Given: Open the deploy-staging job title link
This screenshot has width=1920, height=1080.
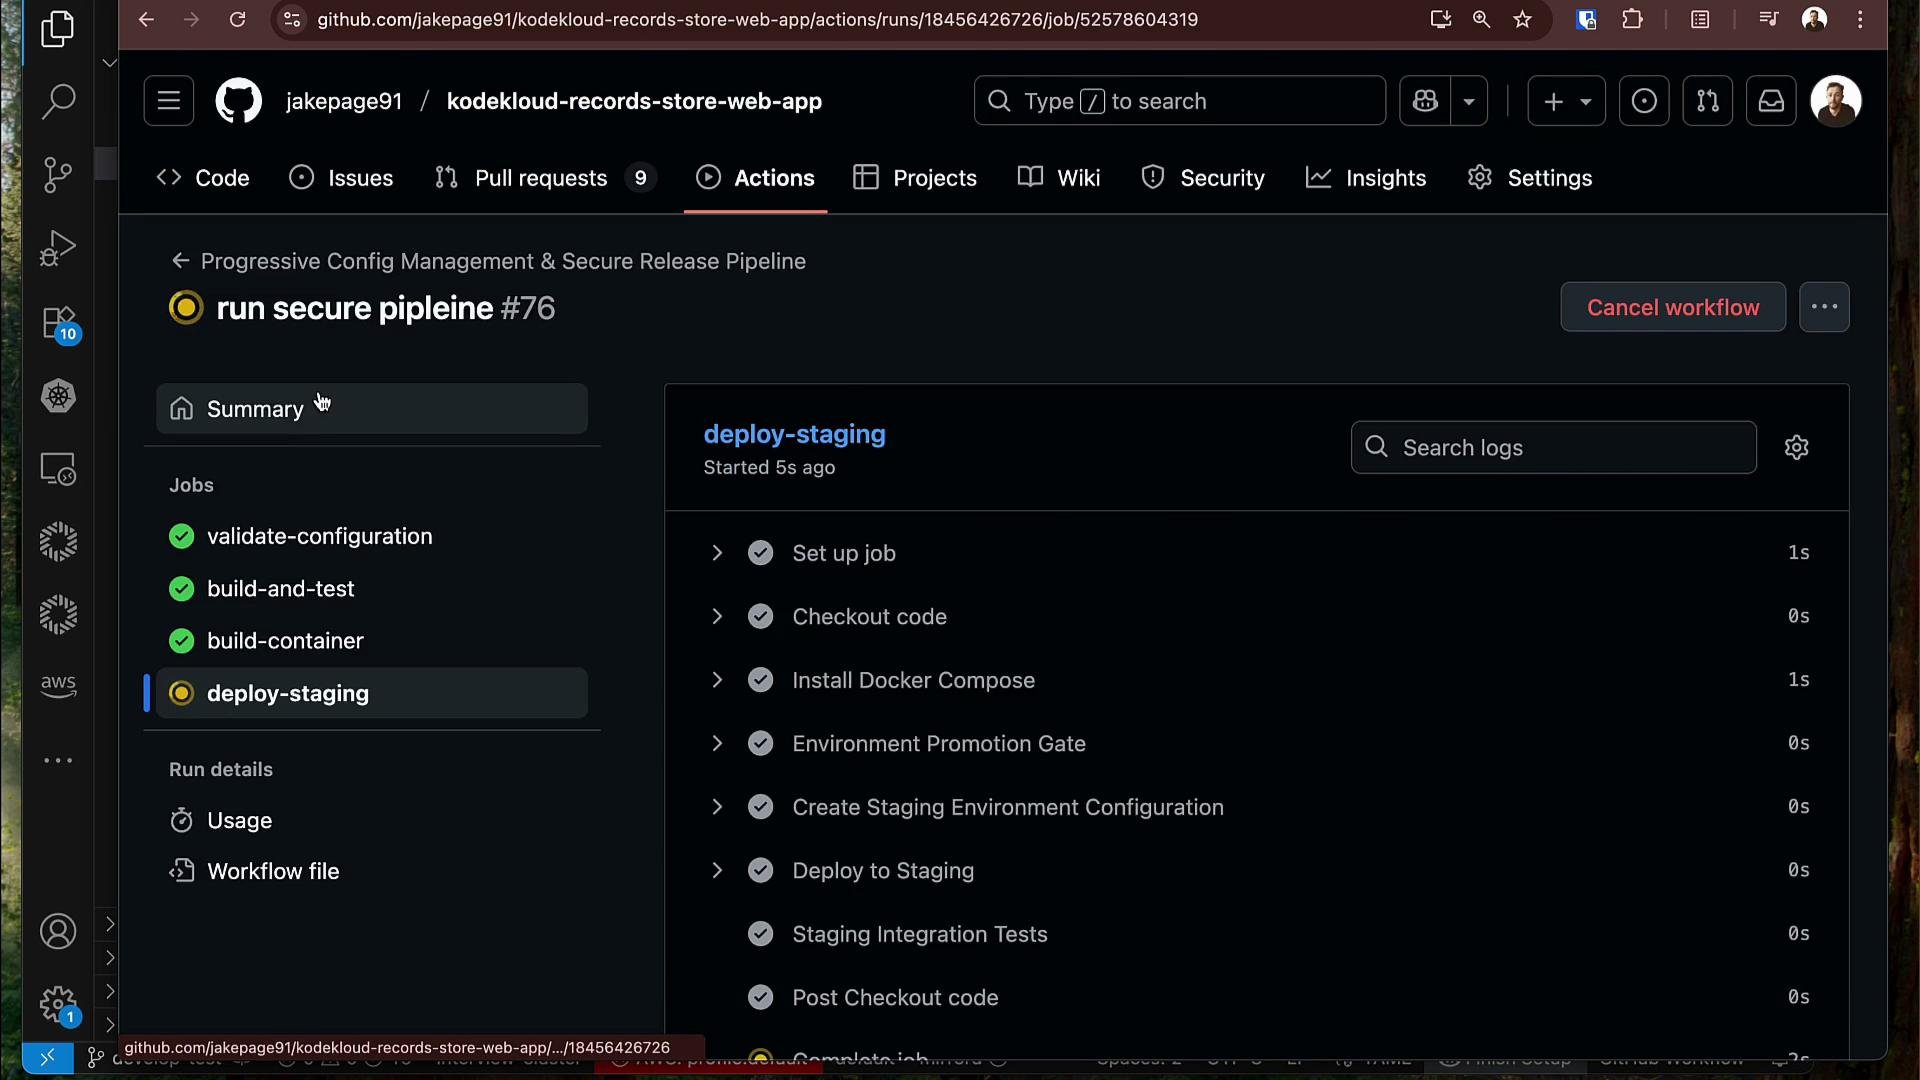Looking at the screenshot, I should pos(794,434).
